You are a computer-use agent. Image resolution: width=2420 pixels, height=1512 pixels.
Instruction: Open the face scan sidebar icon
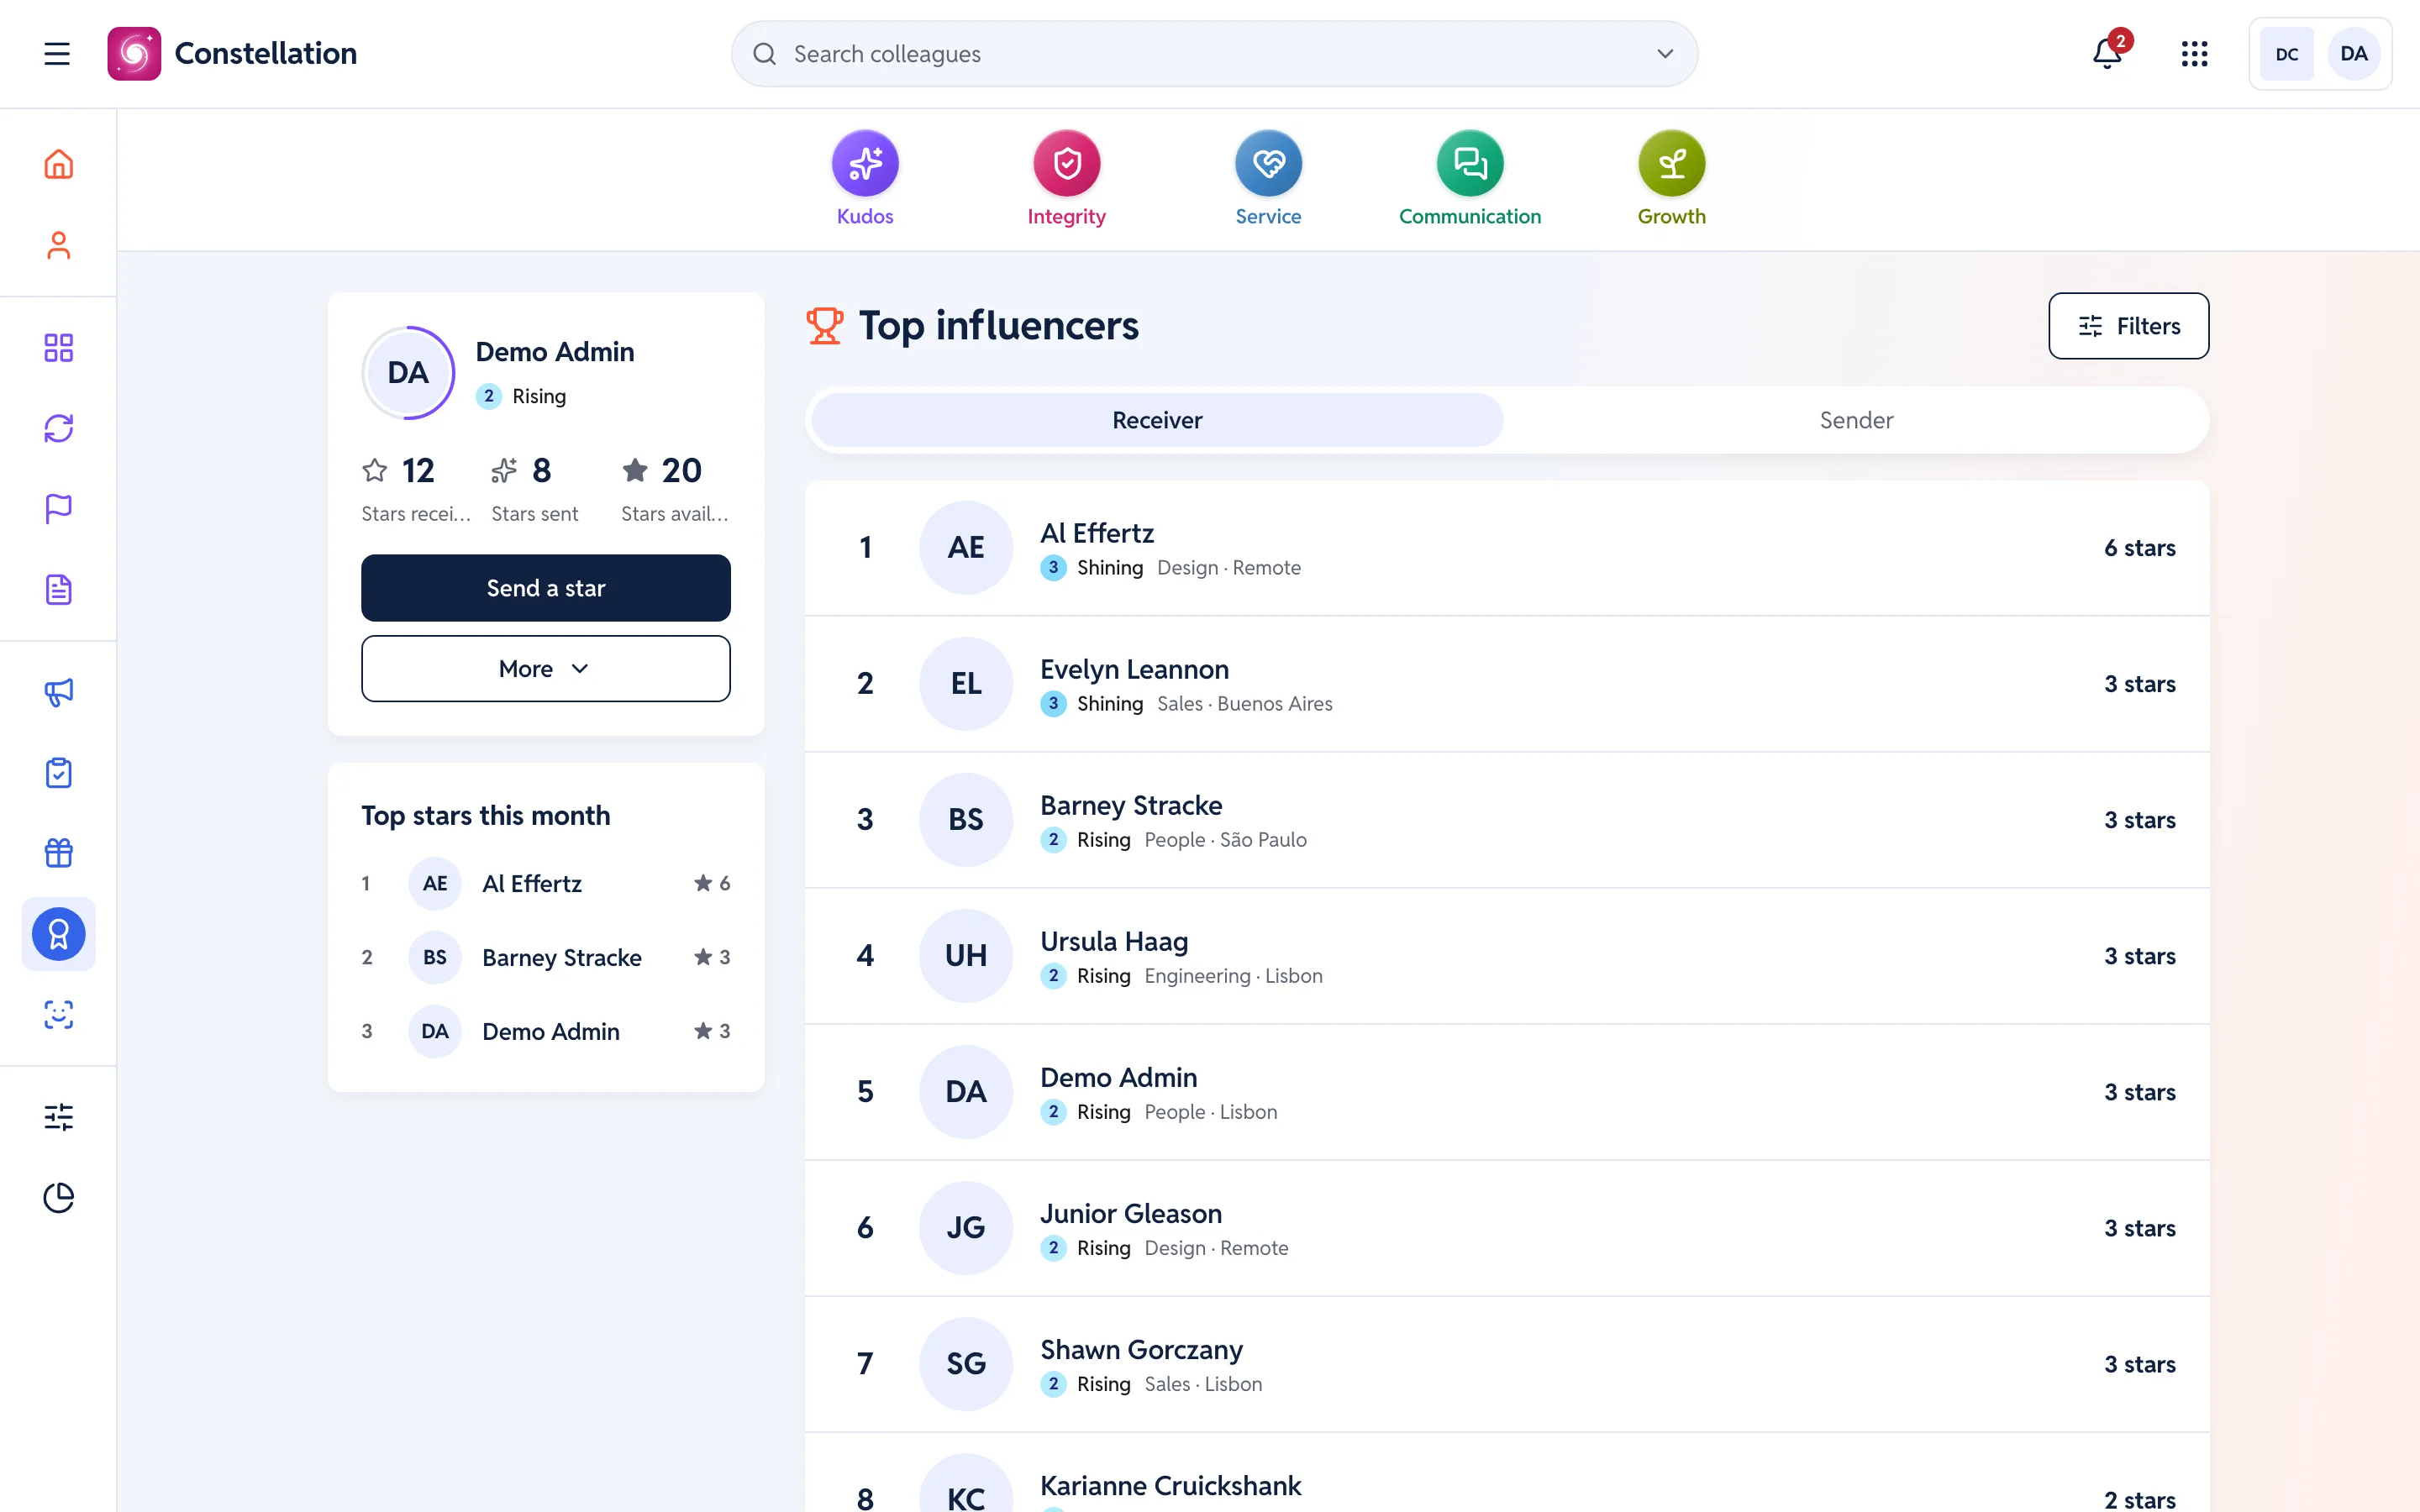(x=59, y=1015)
